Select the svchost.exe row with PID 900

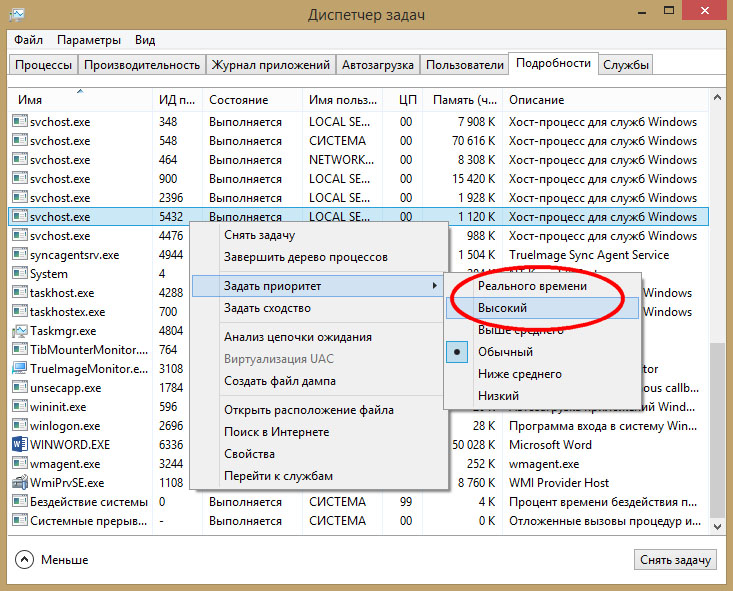pos(359,179)
